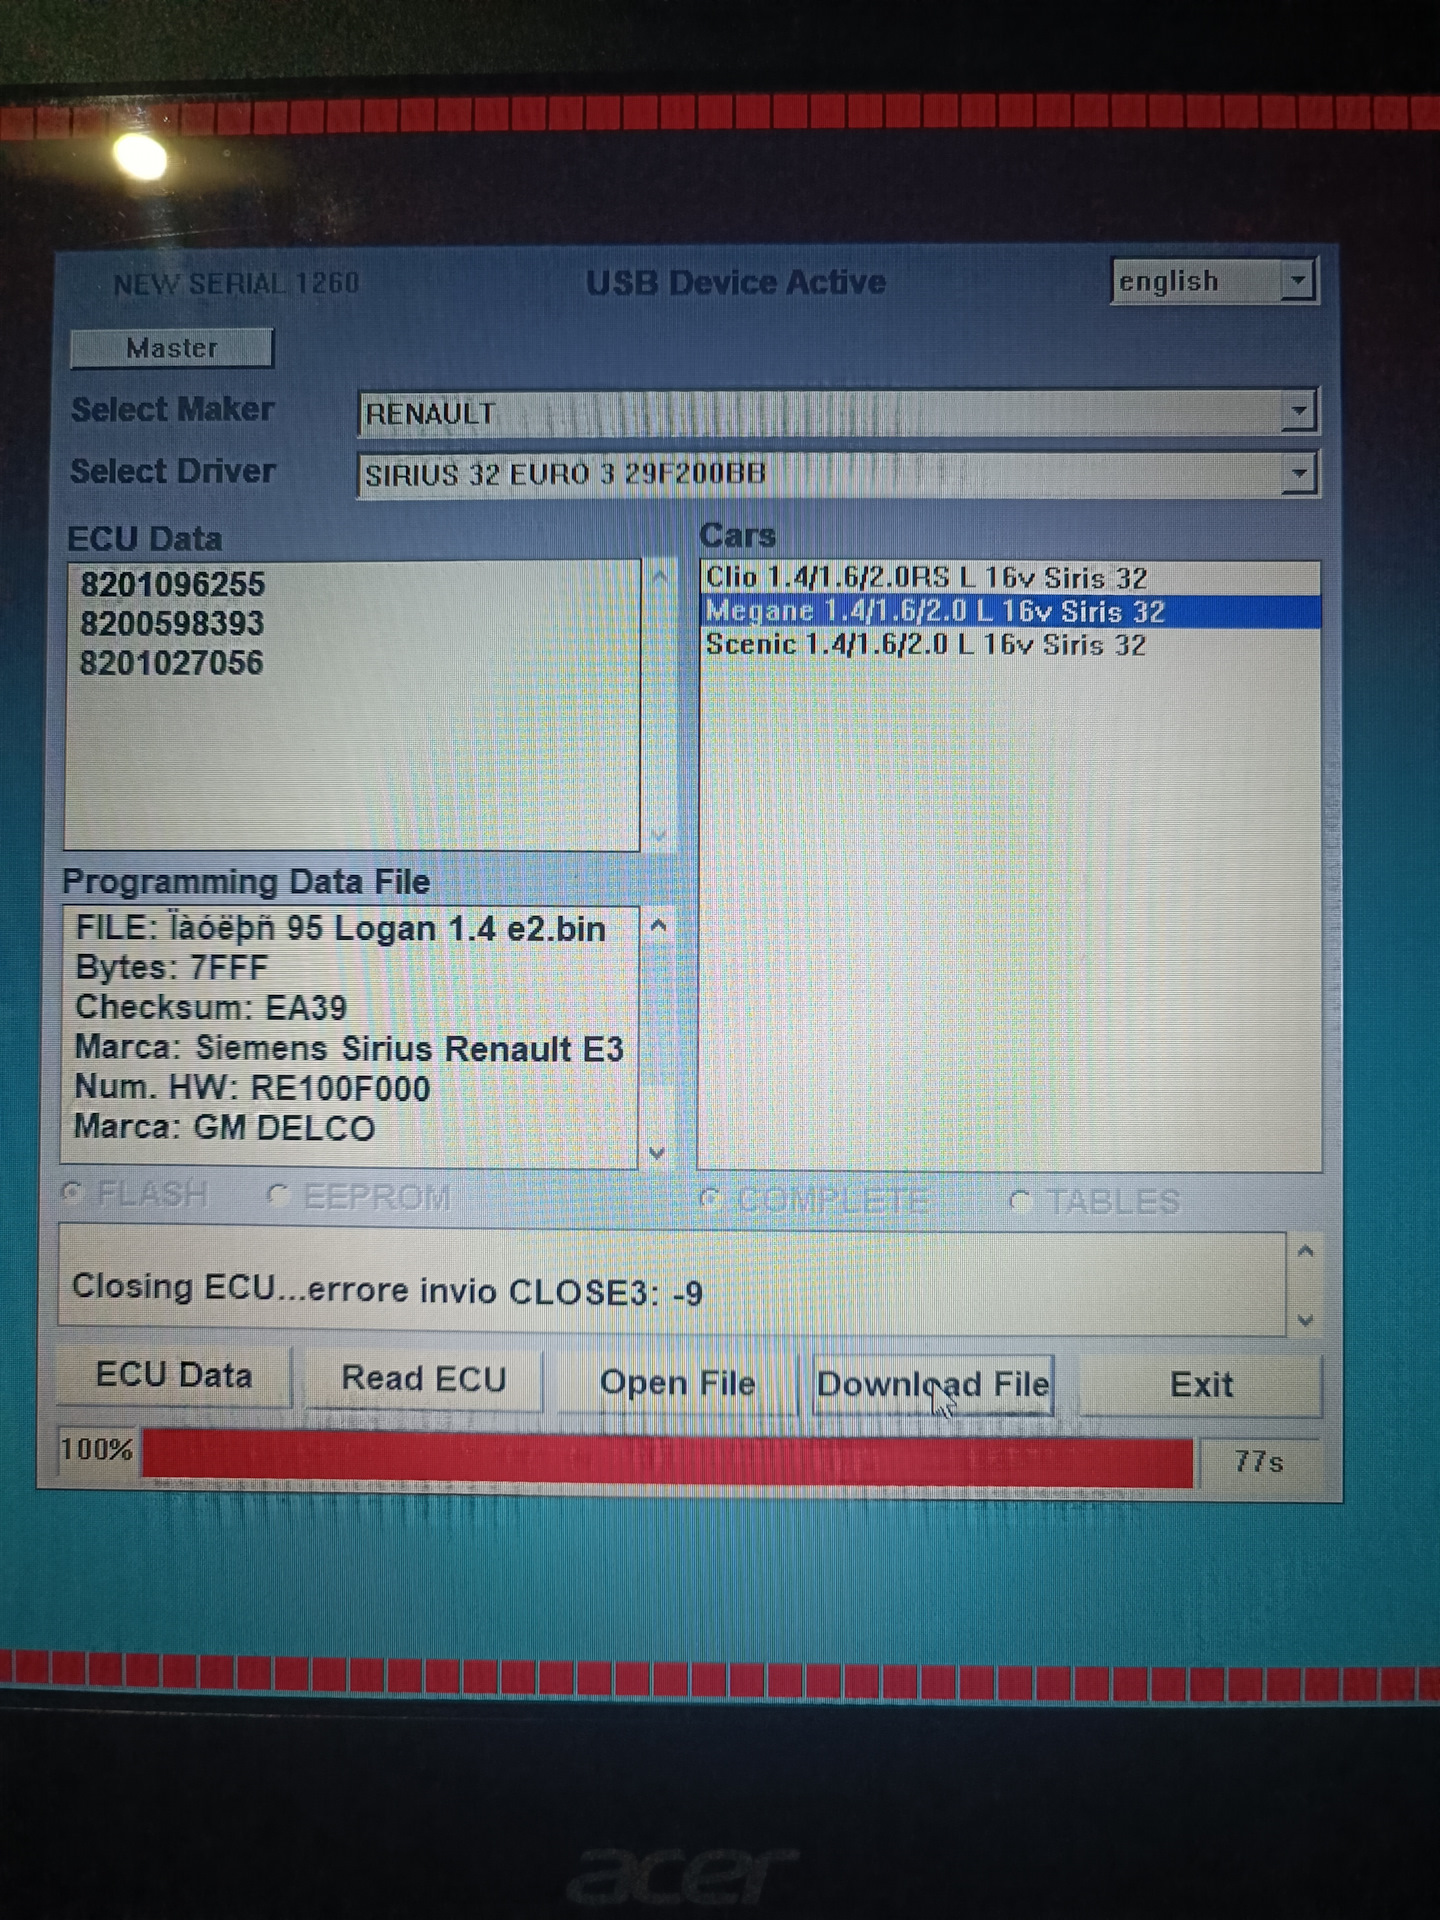
Task: Select Megane 1.4/1.6/2.0 L 16v entry
Action: [935, 611]
